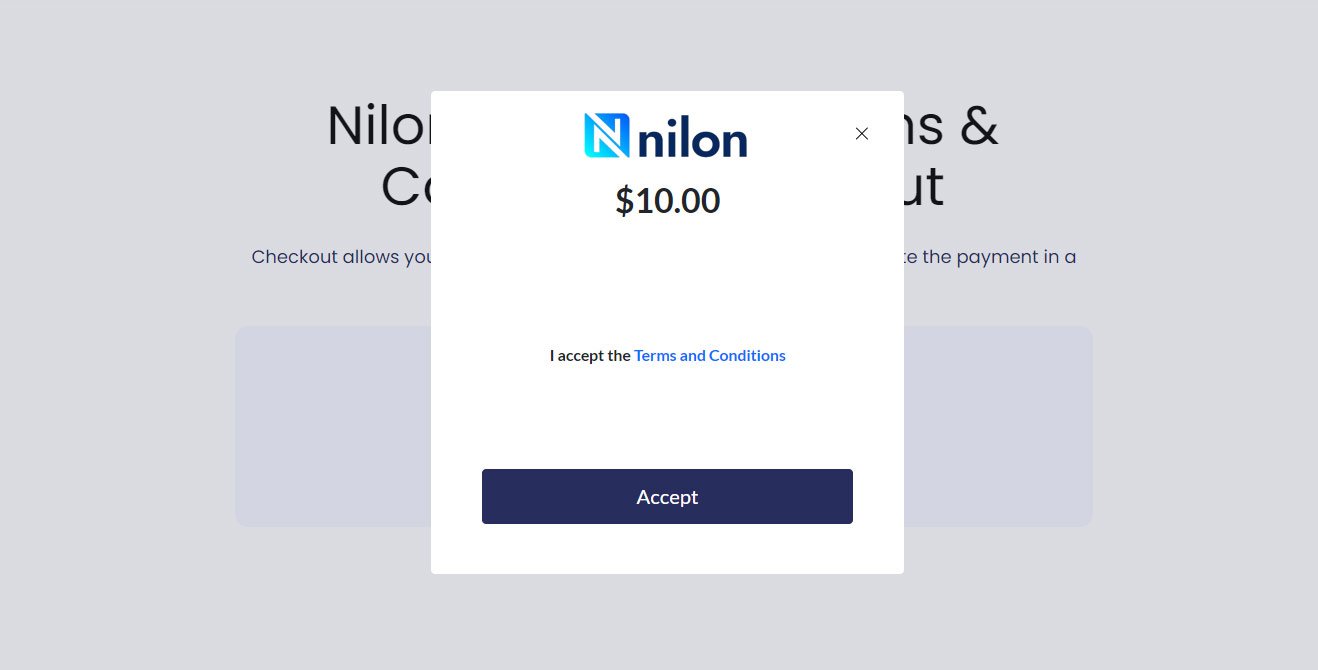Click the heading fragment ending in "ns &"
This screenshot has height=670, width=1318.
pos(951,127)
